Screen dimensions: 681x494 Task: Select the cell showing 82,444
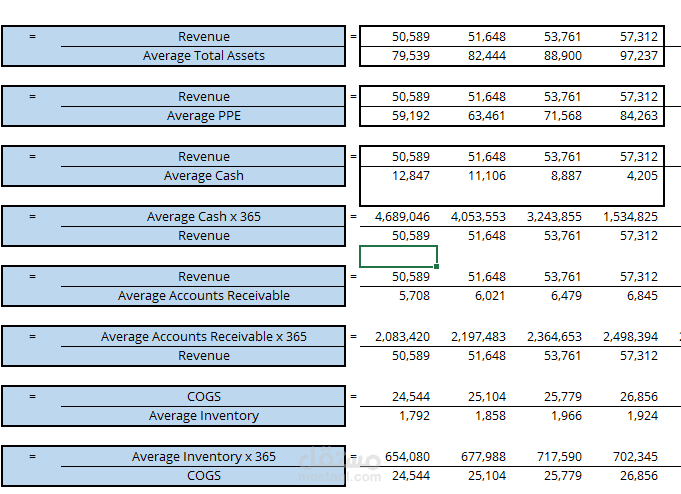[487, 56]
